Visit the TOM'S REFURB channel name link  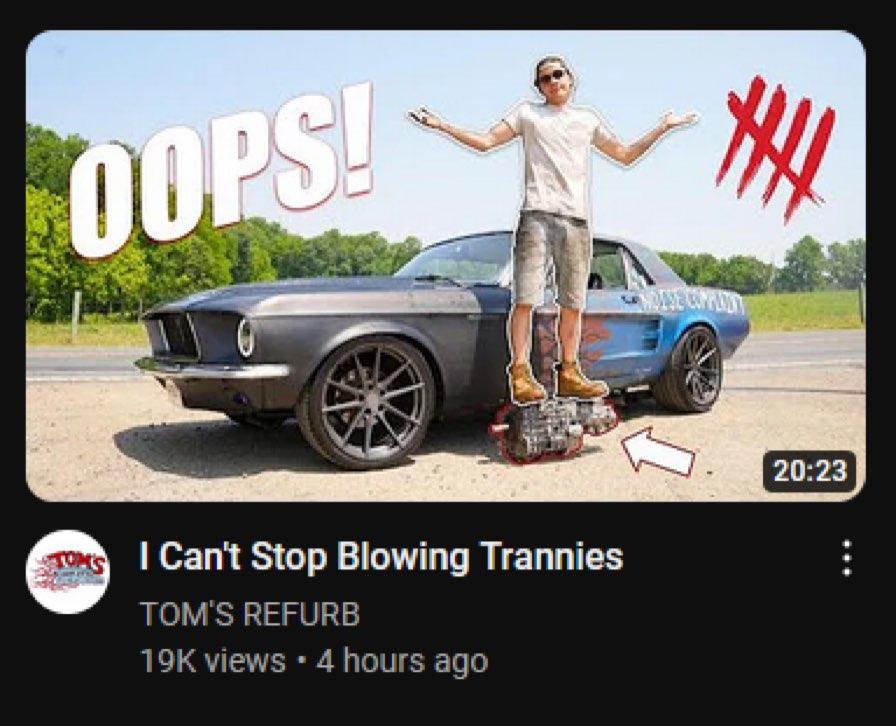[x=250, y=614]
